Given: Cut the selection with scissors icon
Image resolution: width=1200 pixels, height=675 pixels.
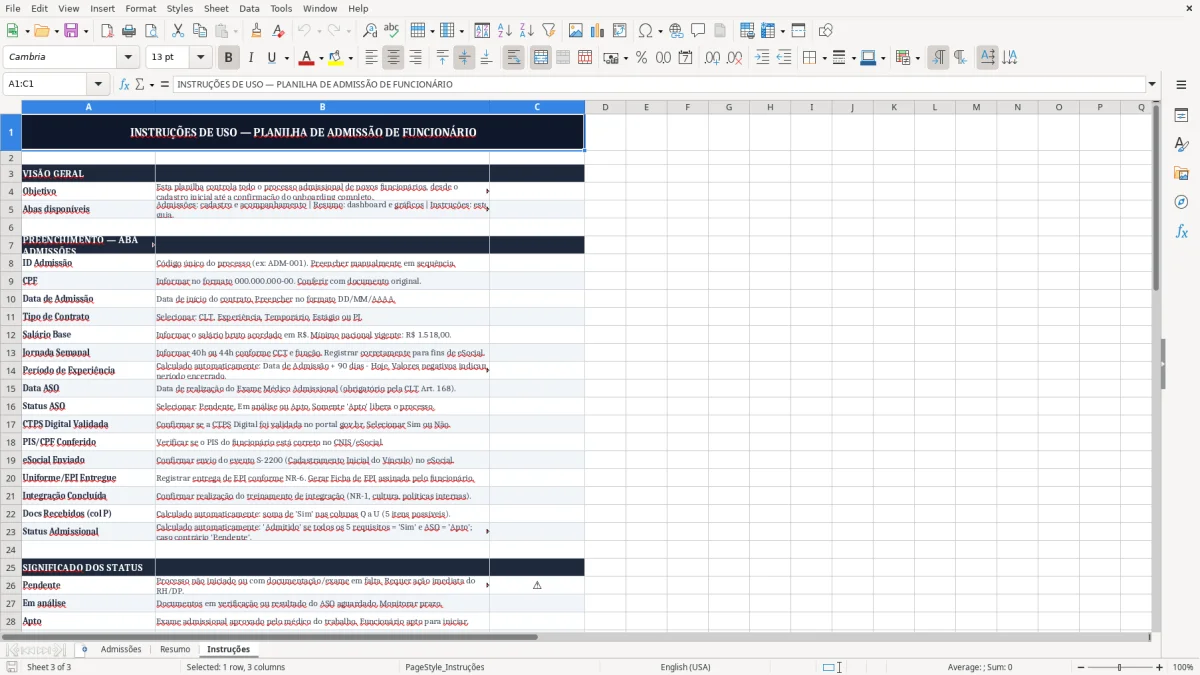Looking at the screenshot, I should point(177,31).
